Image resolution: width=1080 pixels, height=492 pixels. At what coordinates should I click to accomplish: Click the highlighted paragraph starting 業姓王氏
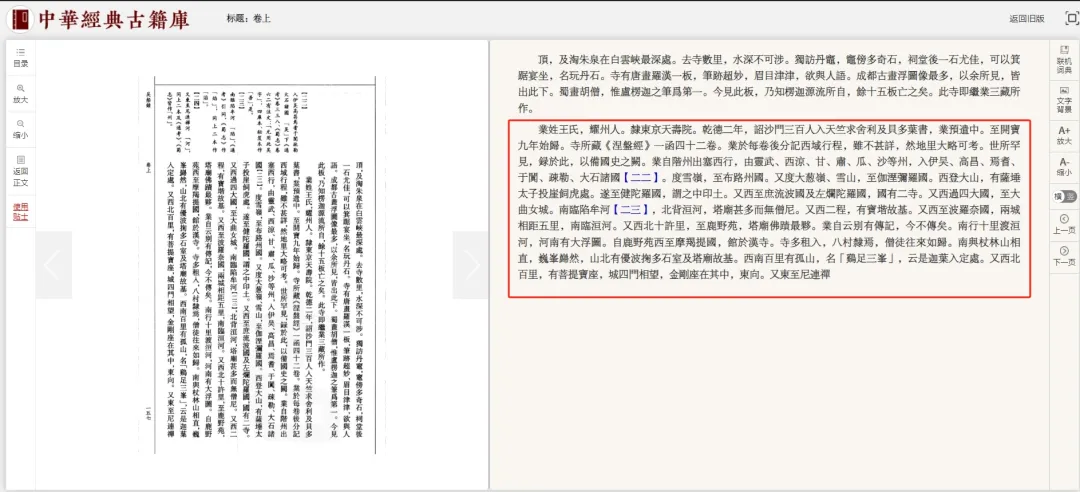(769, 208)
